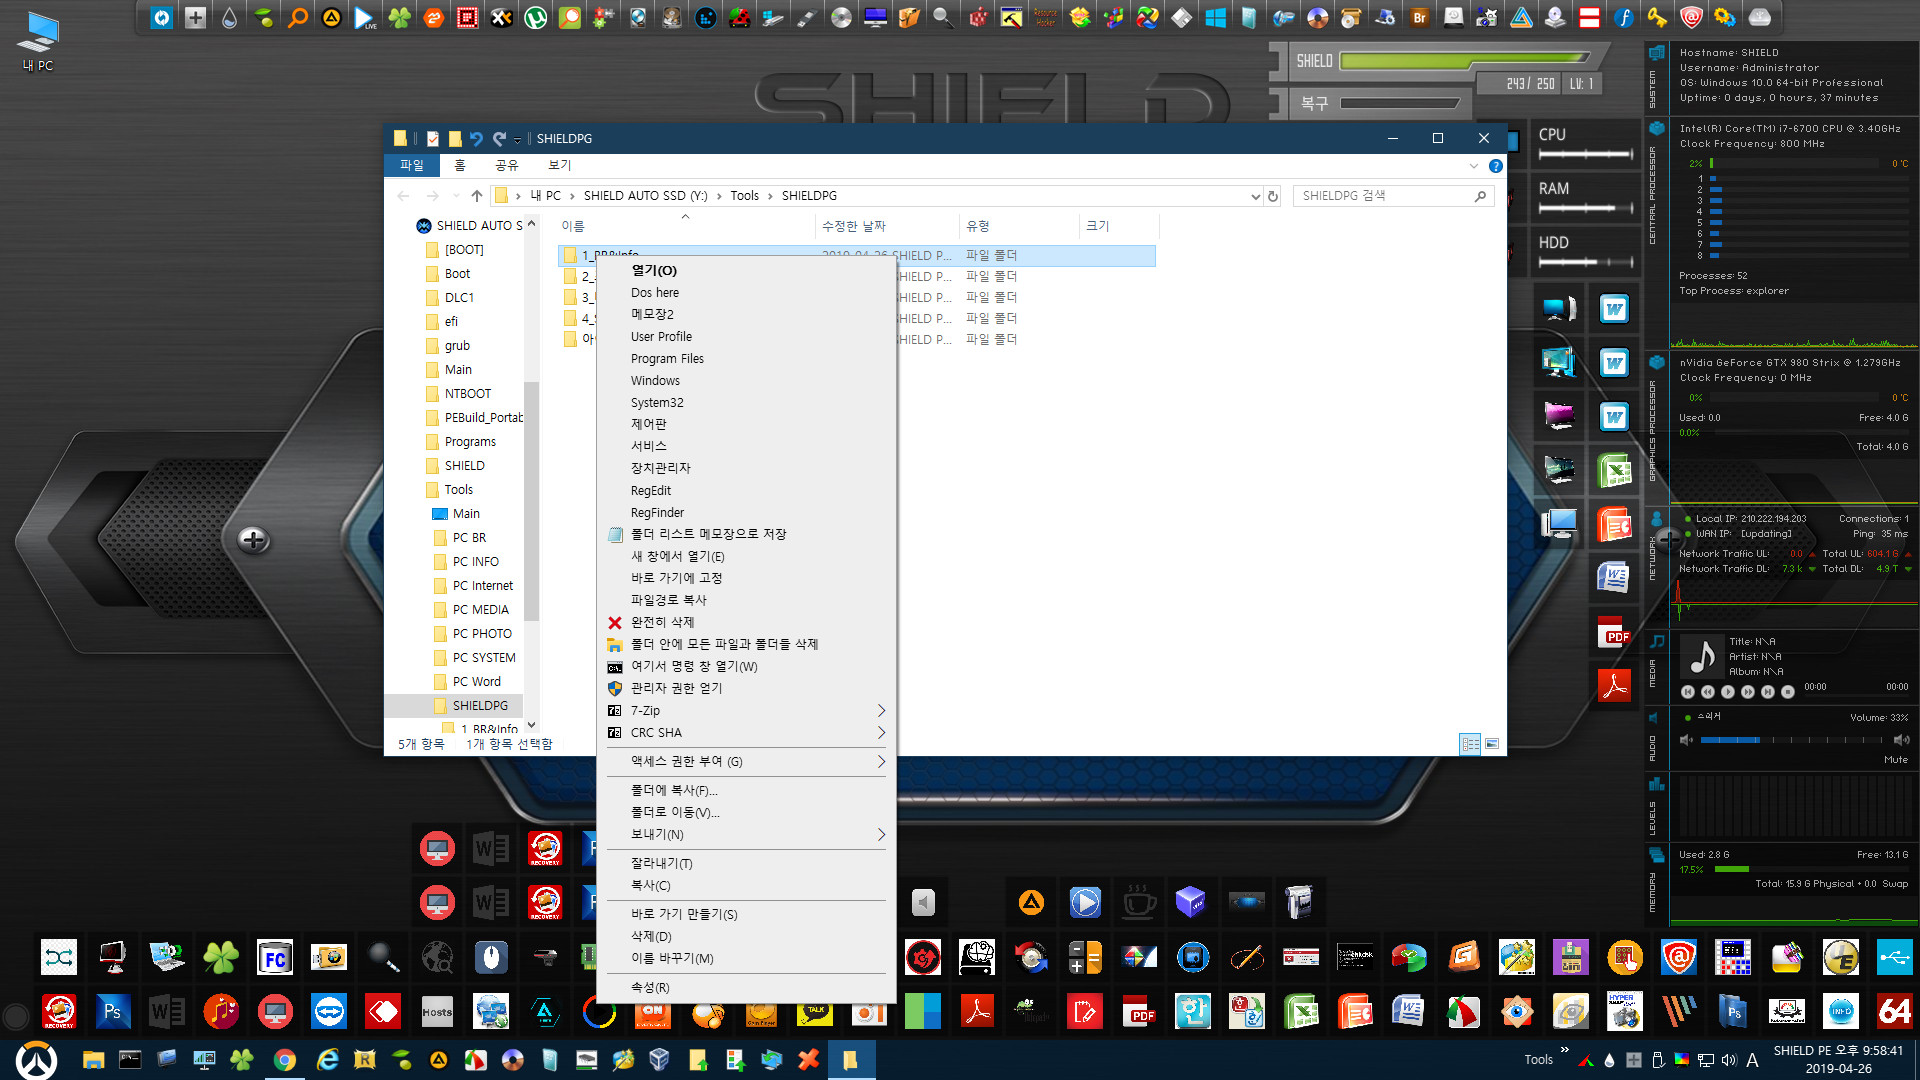Launch the HyperSnap icon in bottom dock
The image size is (1920, 1080).
1624,1011
